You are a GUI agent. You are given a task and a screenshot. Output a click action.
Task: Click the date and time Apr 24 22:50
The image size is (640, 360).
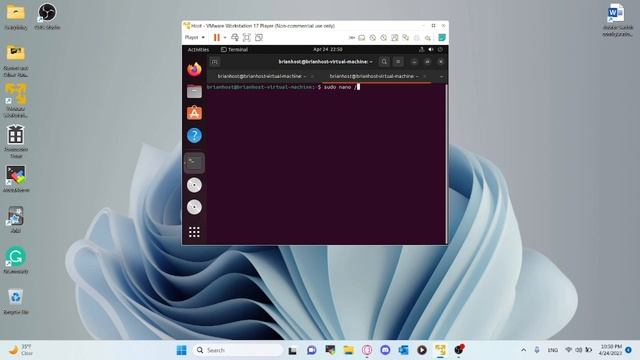(x=328, y=49)
